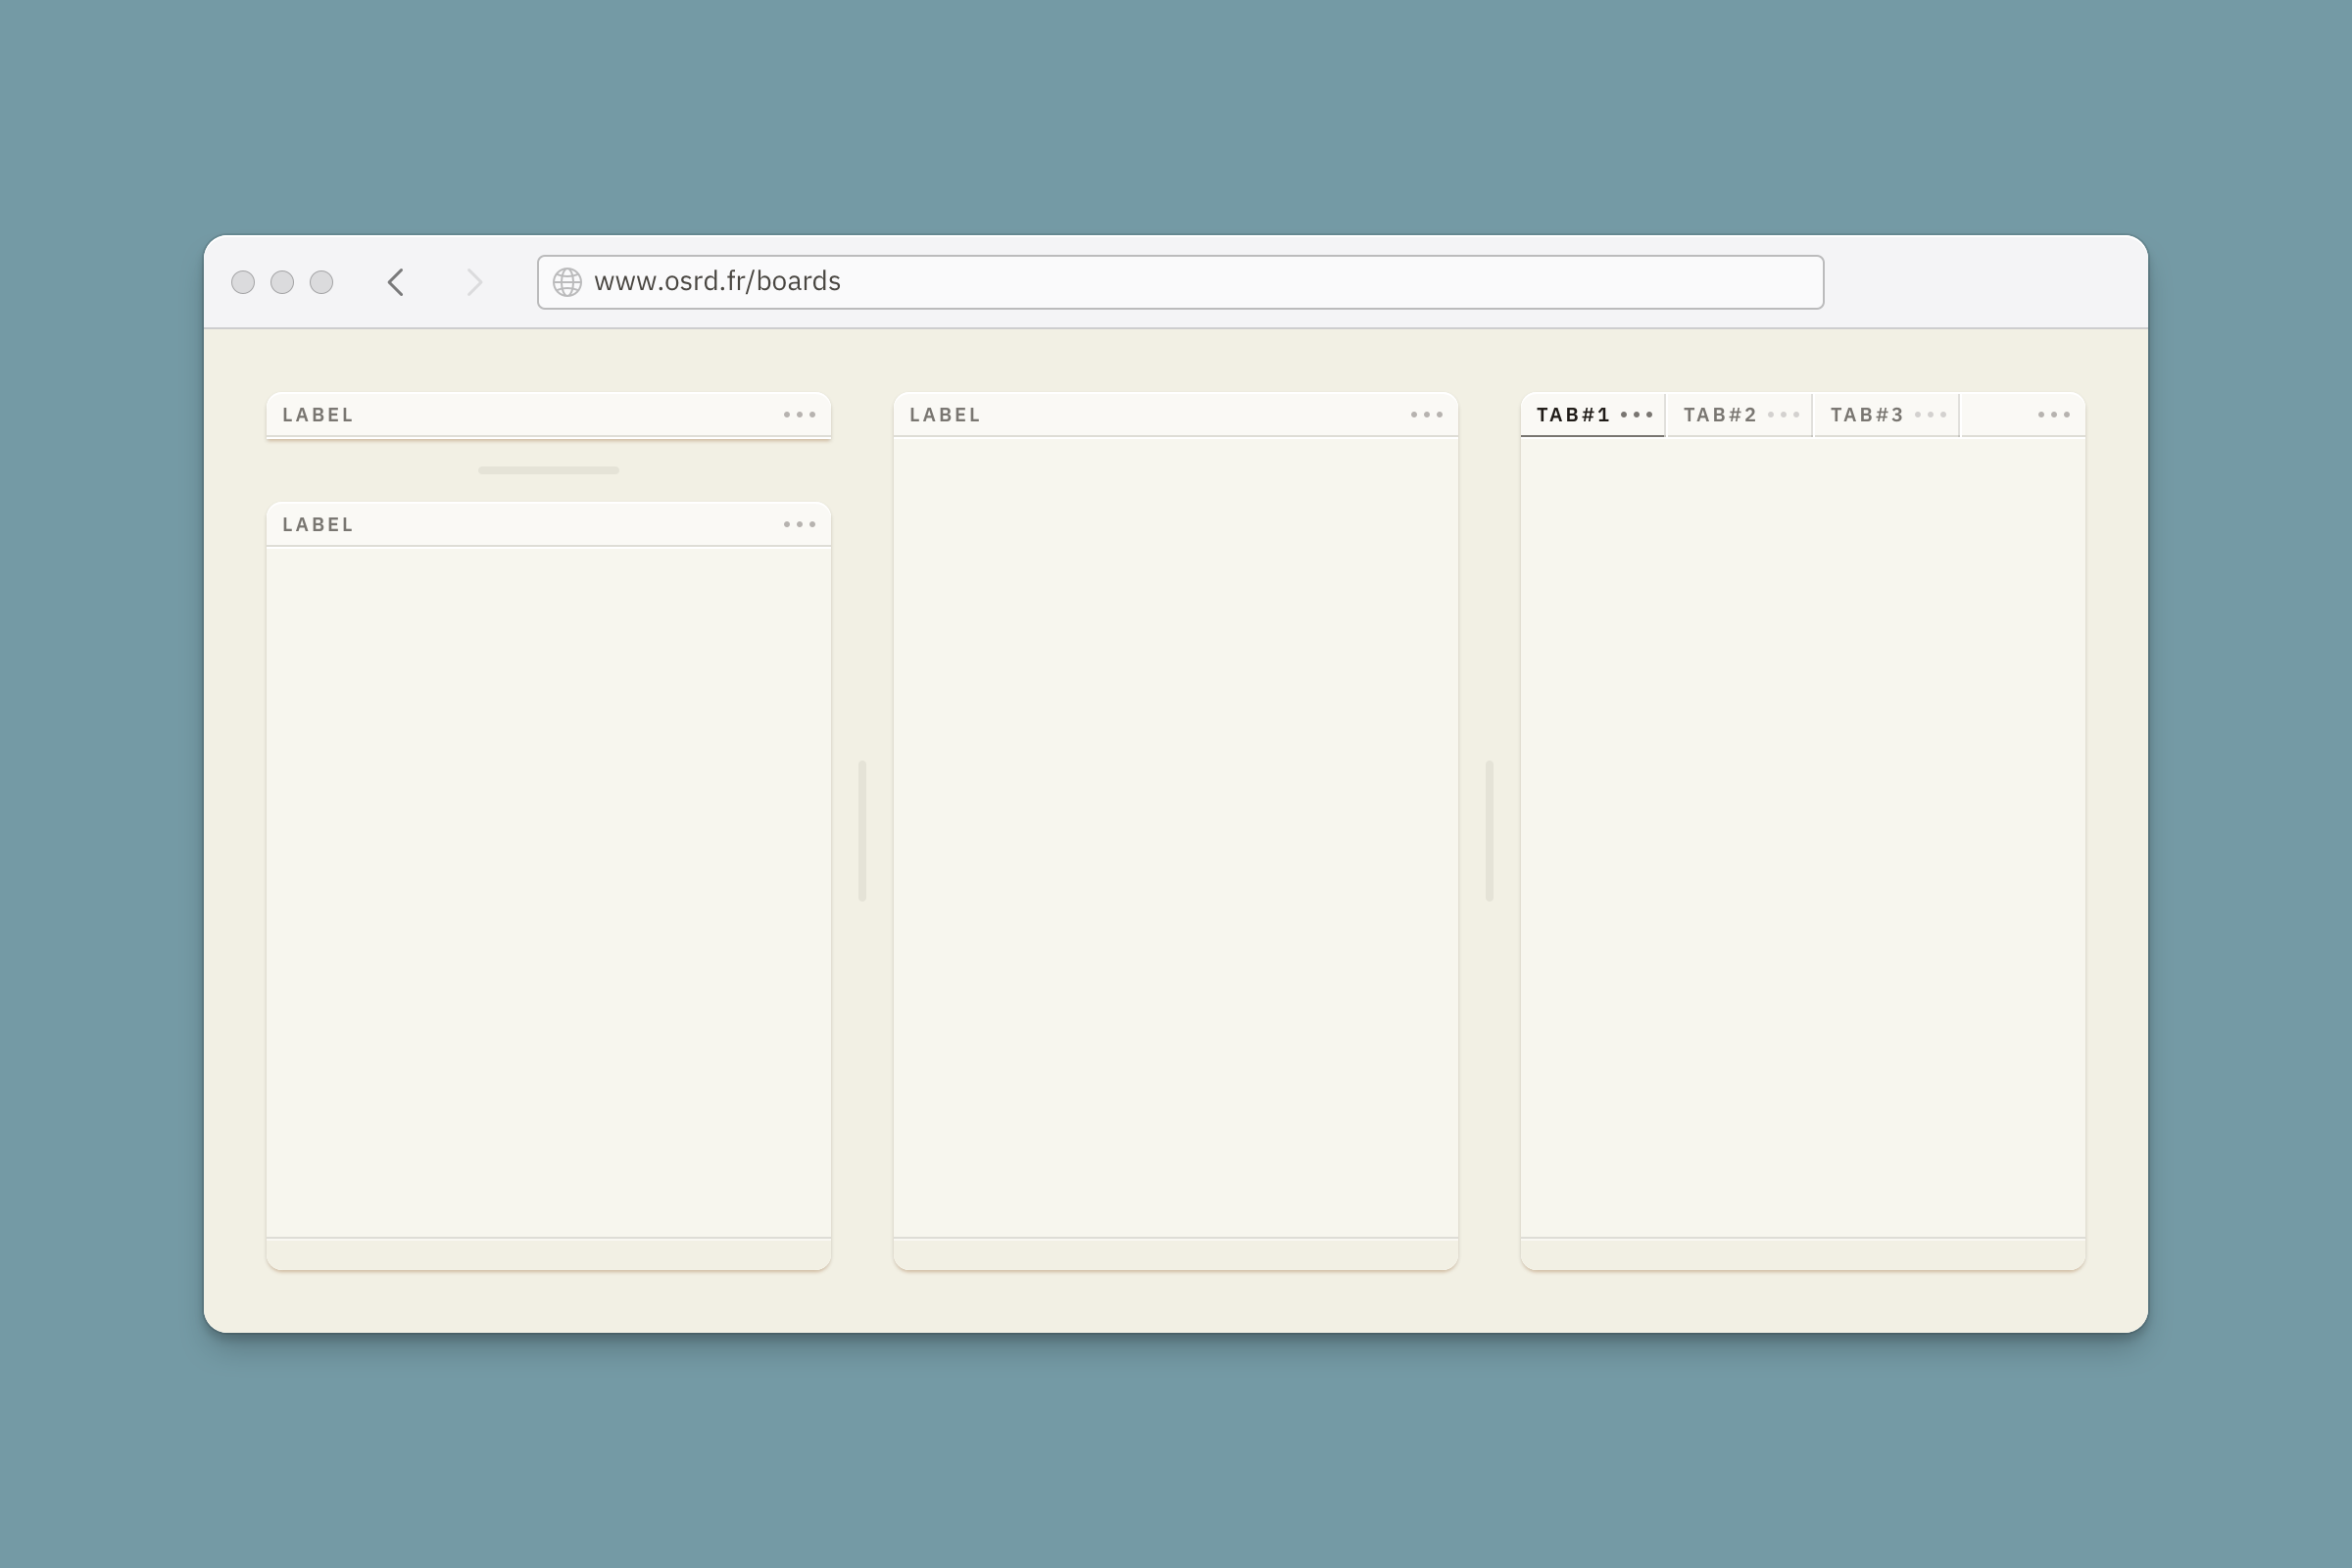Open three-dot menu of collapsed top-left panel
The image size is (2352, 1568).
[x=799, y=415]
